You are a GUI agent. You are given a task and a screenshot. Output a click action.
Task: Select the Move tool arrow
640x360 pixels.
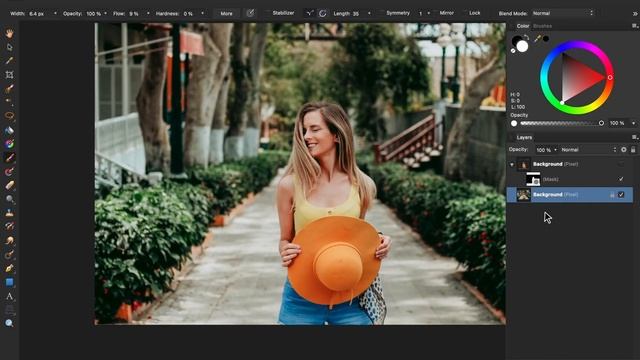[x=9, y=47]
